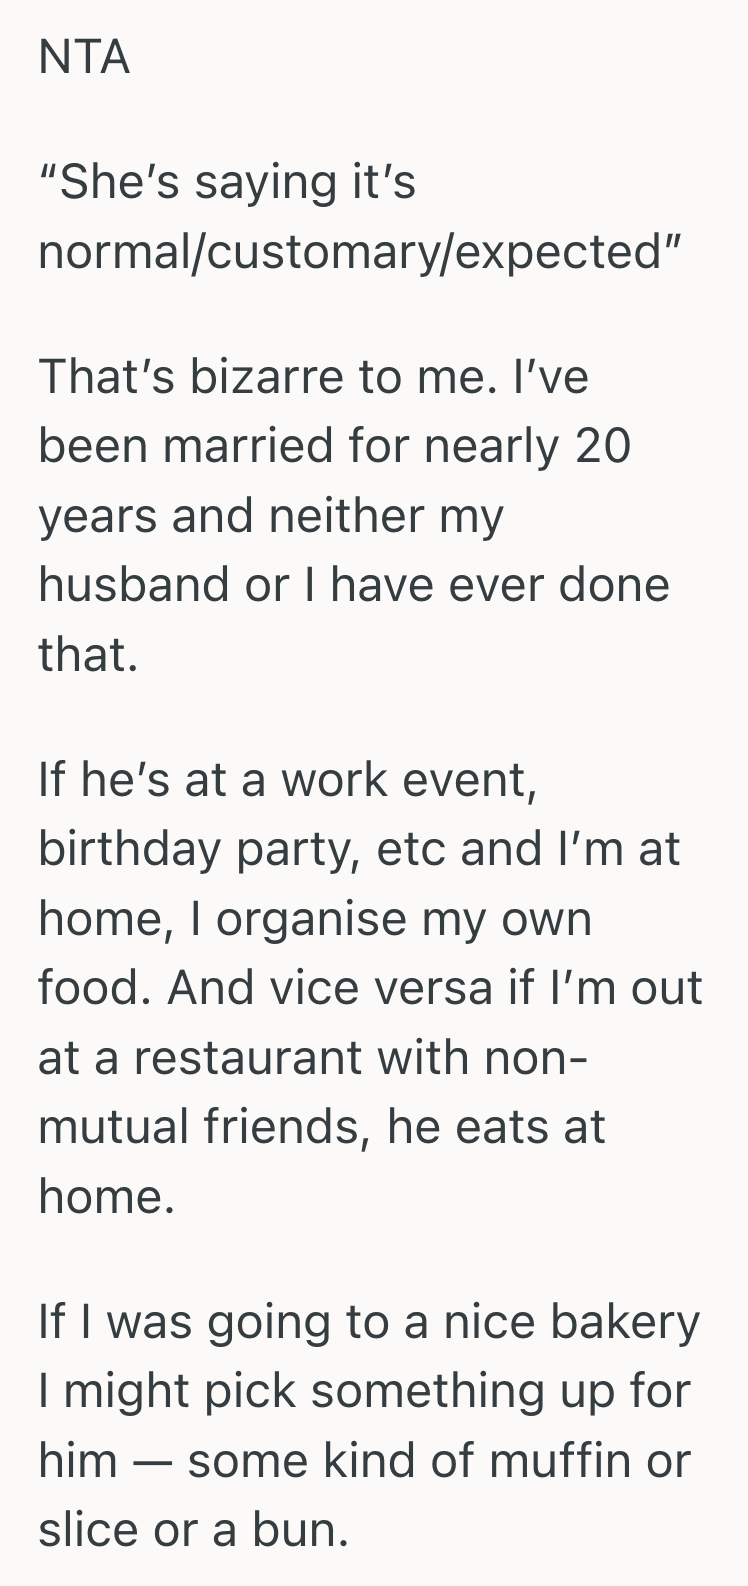
Task: Select the word "husband"
Action: point(148,583)
